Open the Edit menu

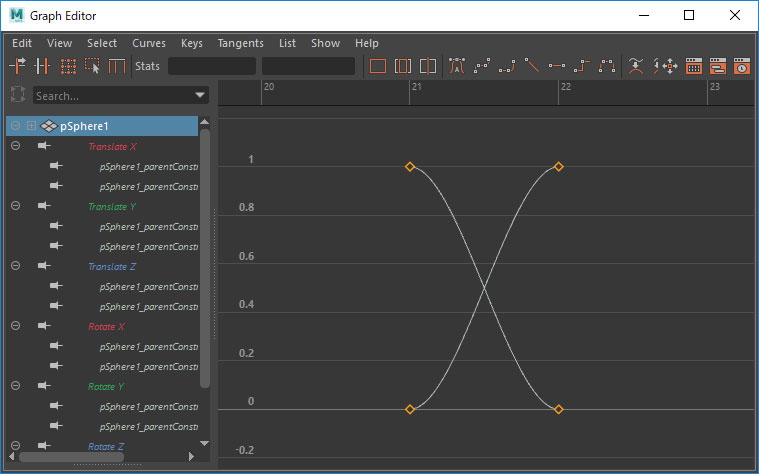[22, 43]
